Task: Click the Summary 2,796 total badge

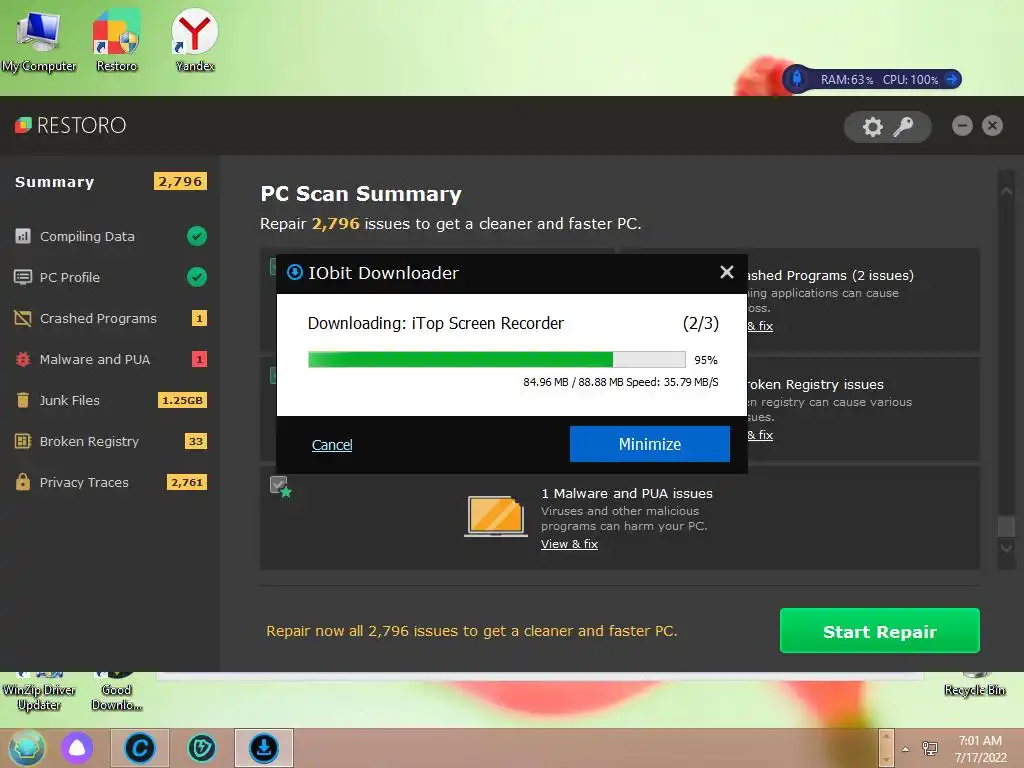Action: click(180, 182)
